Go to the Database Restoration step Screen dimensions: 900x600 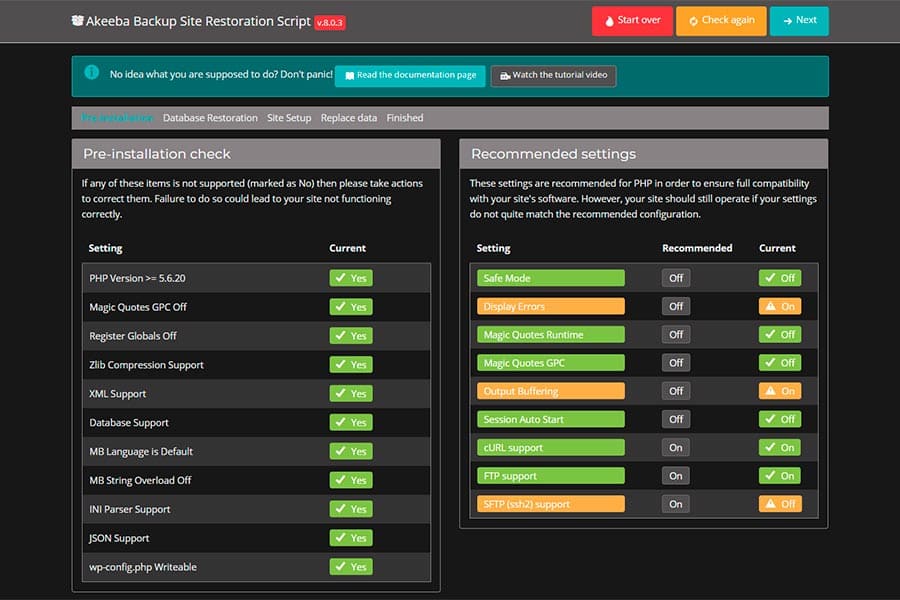coord(210,118)
